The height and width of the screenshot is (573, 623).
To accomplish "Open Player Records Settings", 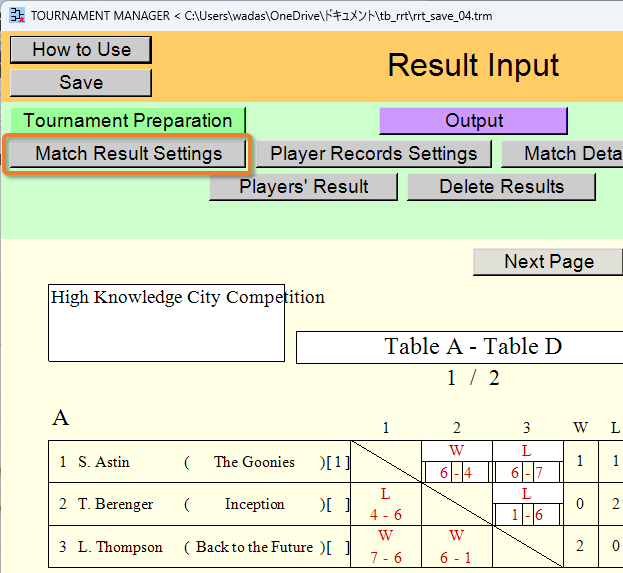I will (374, 154).
